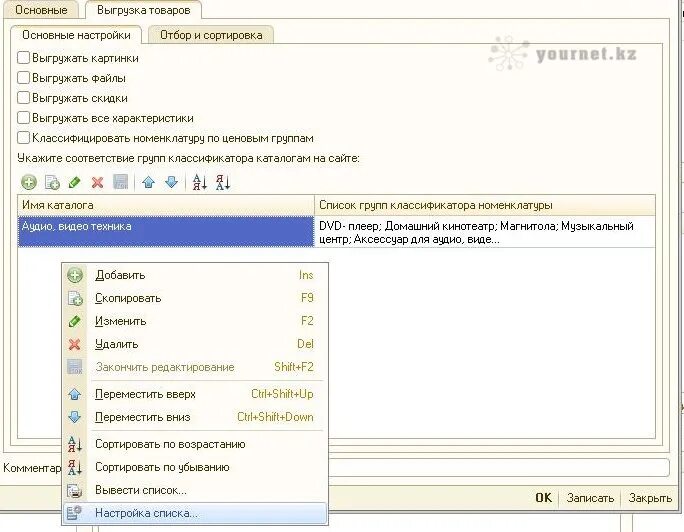
Task: Pick Сортировать по возрастанию menu item
Action: (x=195, y=444)
